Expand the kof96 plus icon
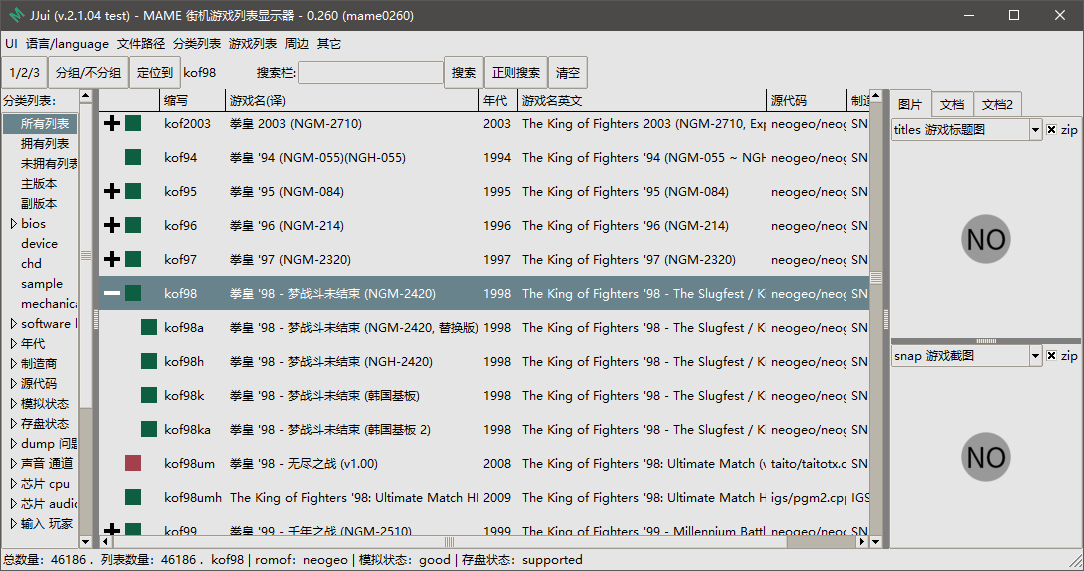The width and height of the screenshot is (1084, 571). 111,225
